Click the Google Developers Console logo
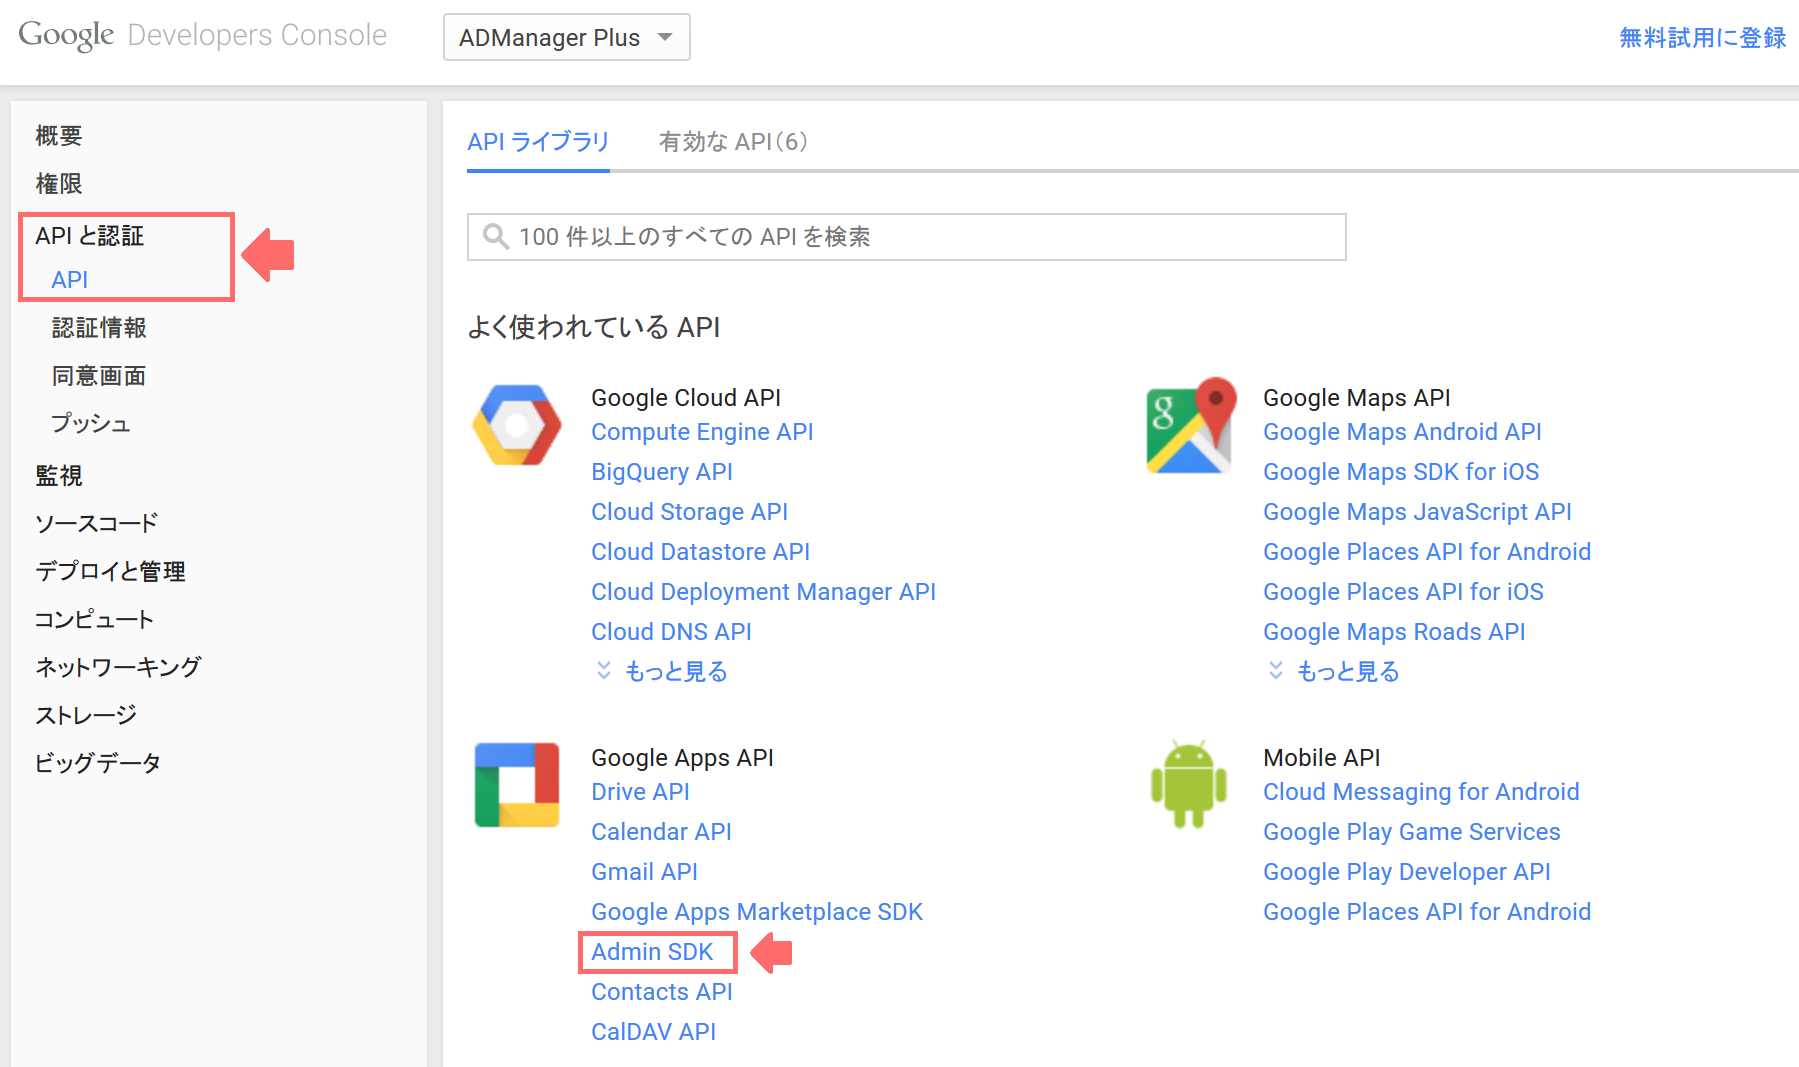1799x1067 pixels. tap(204, 34)
